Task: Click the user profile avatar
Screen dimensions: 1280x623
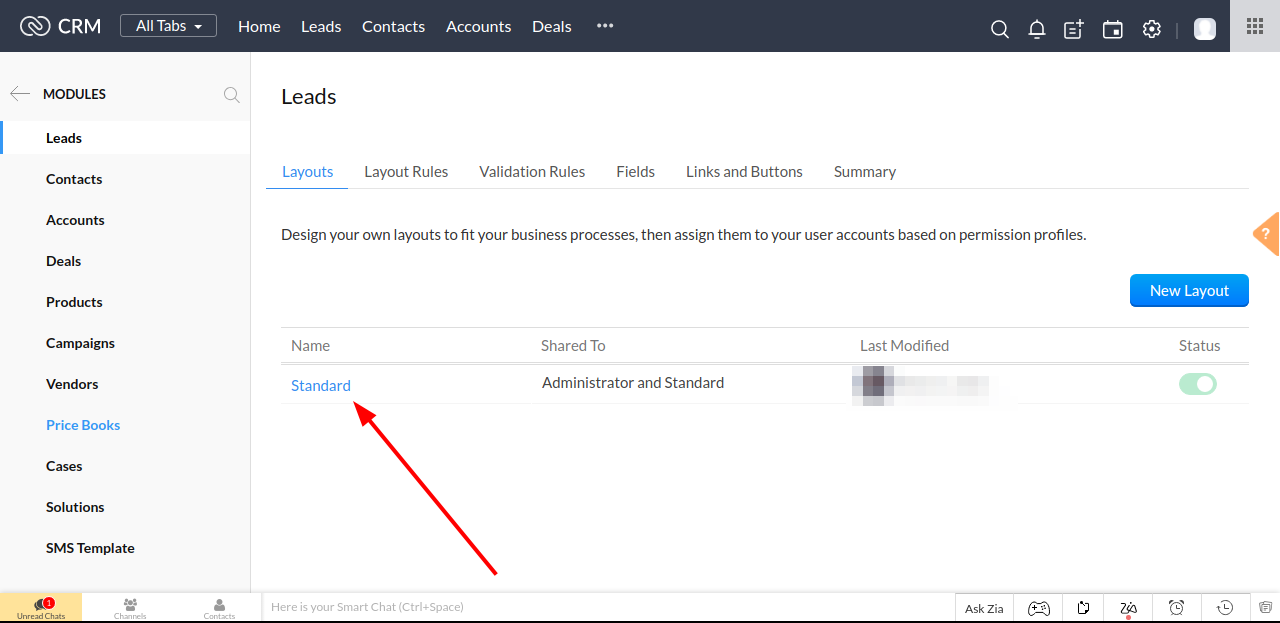Action: [x=1205, y=29]
